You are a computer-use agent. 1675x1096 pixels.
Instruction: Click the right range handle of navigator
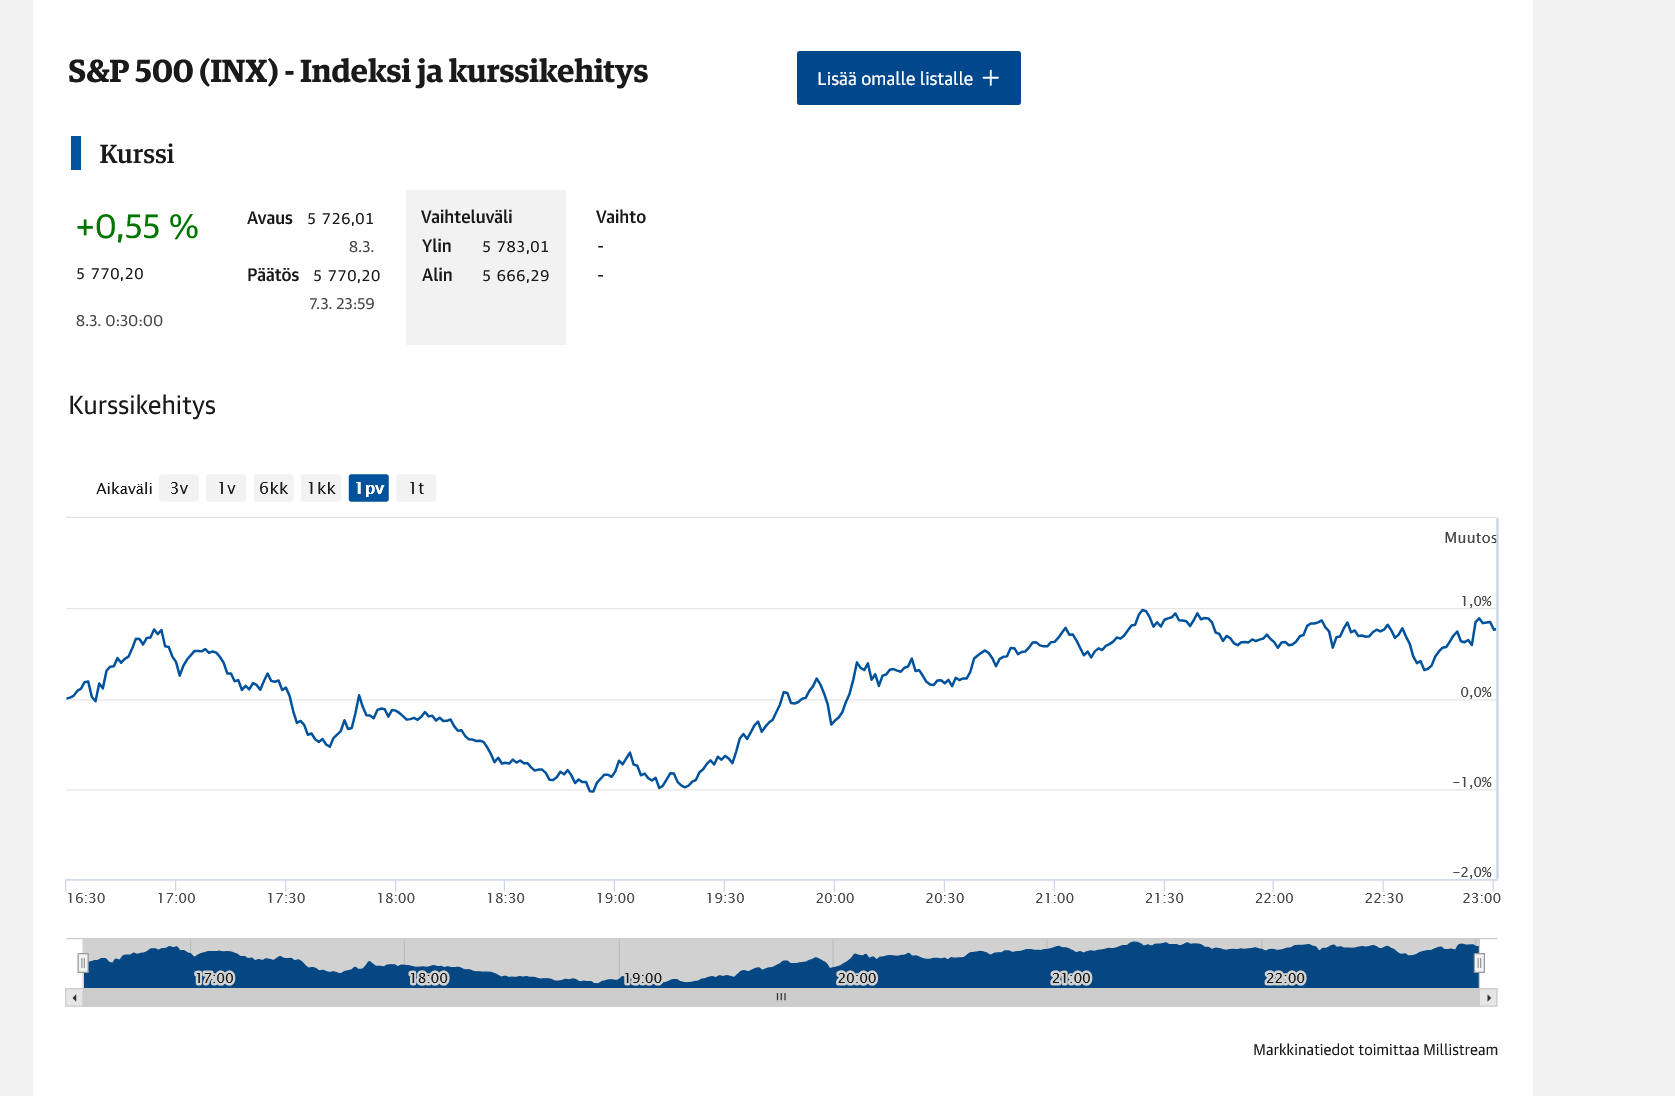pyautogui.click(x=1479, y=963)
